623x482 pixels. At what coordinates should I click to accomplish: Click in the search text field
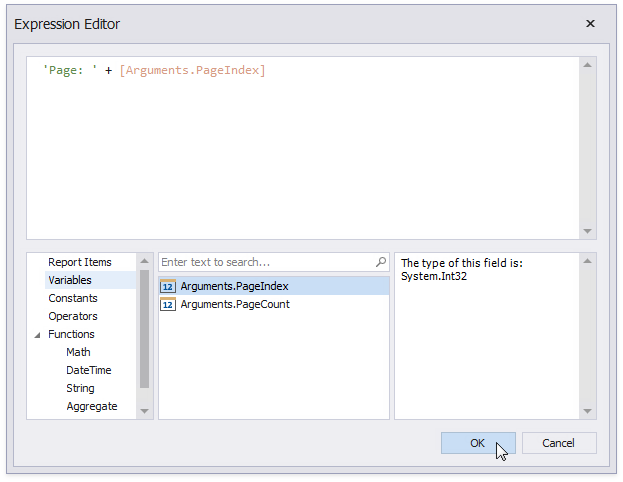265,262
